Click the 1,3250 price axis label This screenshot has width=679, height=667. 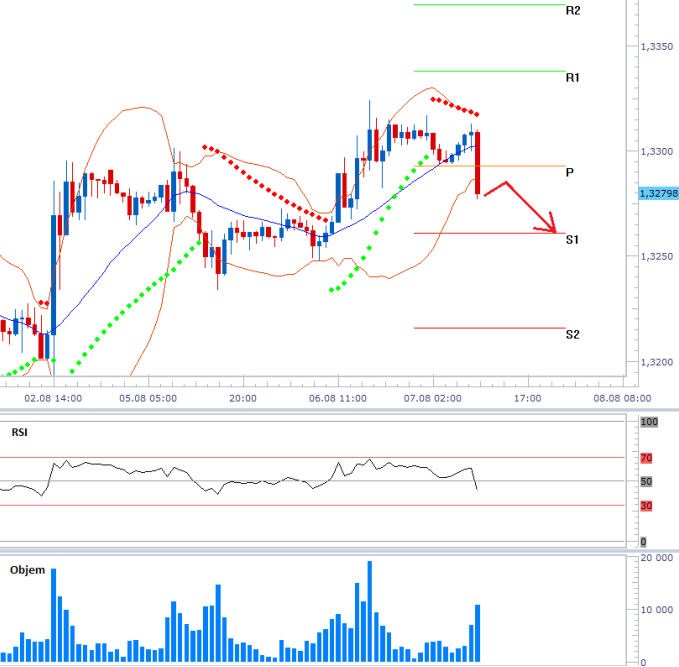pos(657,256)
